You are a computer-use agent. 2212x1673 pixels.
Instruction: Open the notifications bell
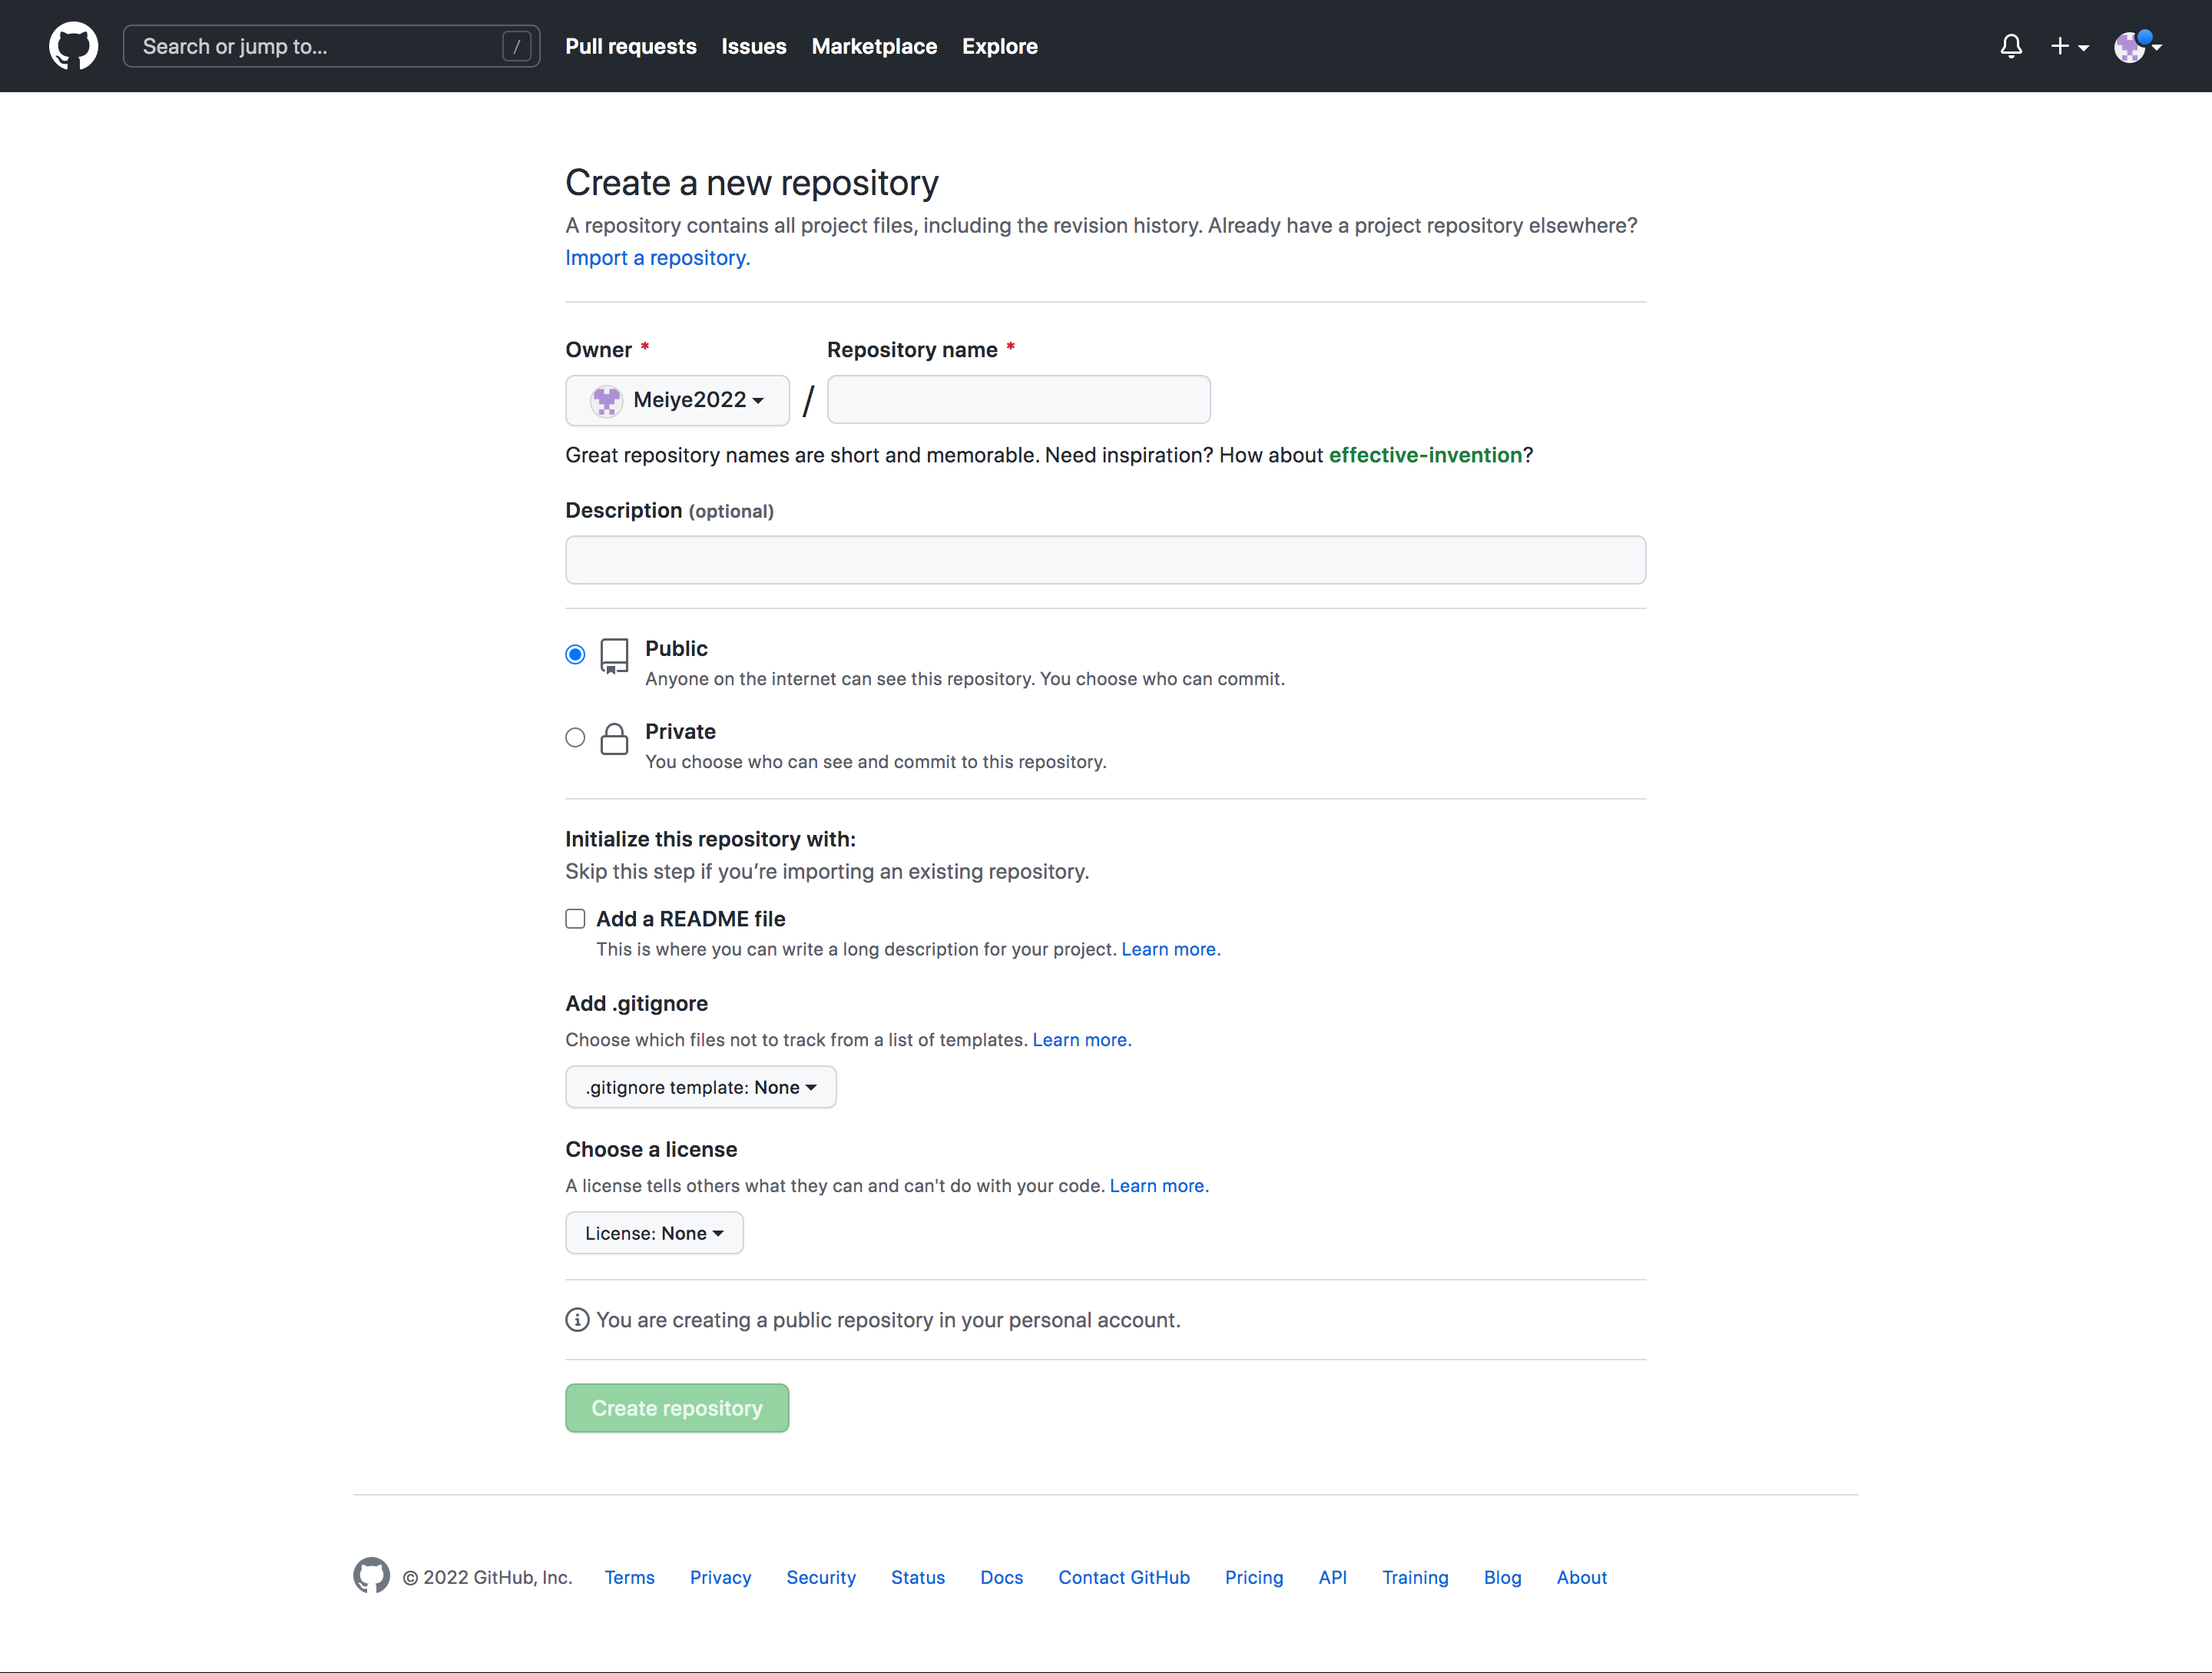[2011, 46]
